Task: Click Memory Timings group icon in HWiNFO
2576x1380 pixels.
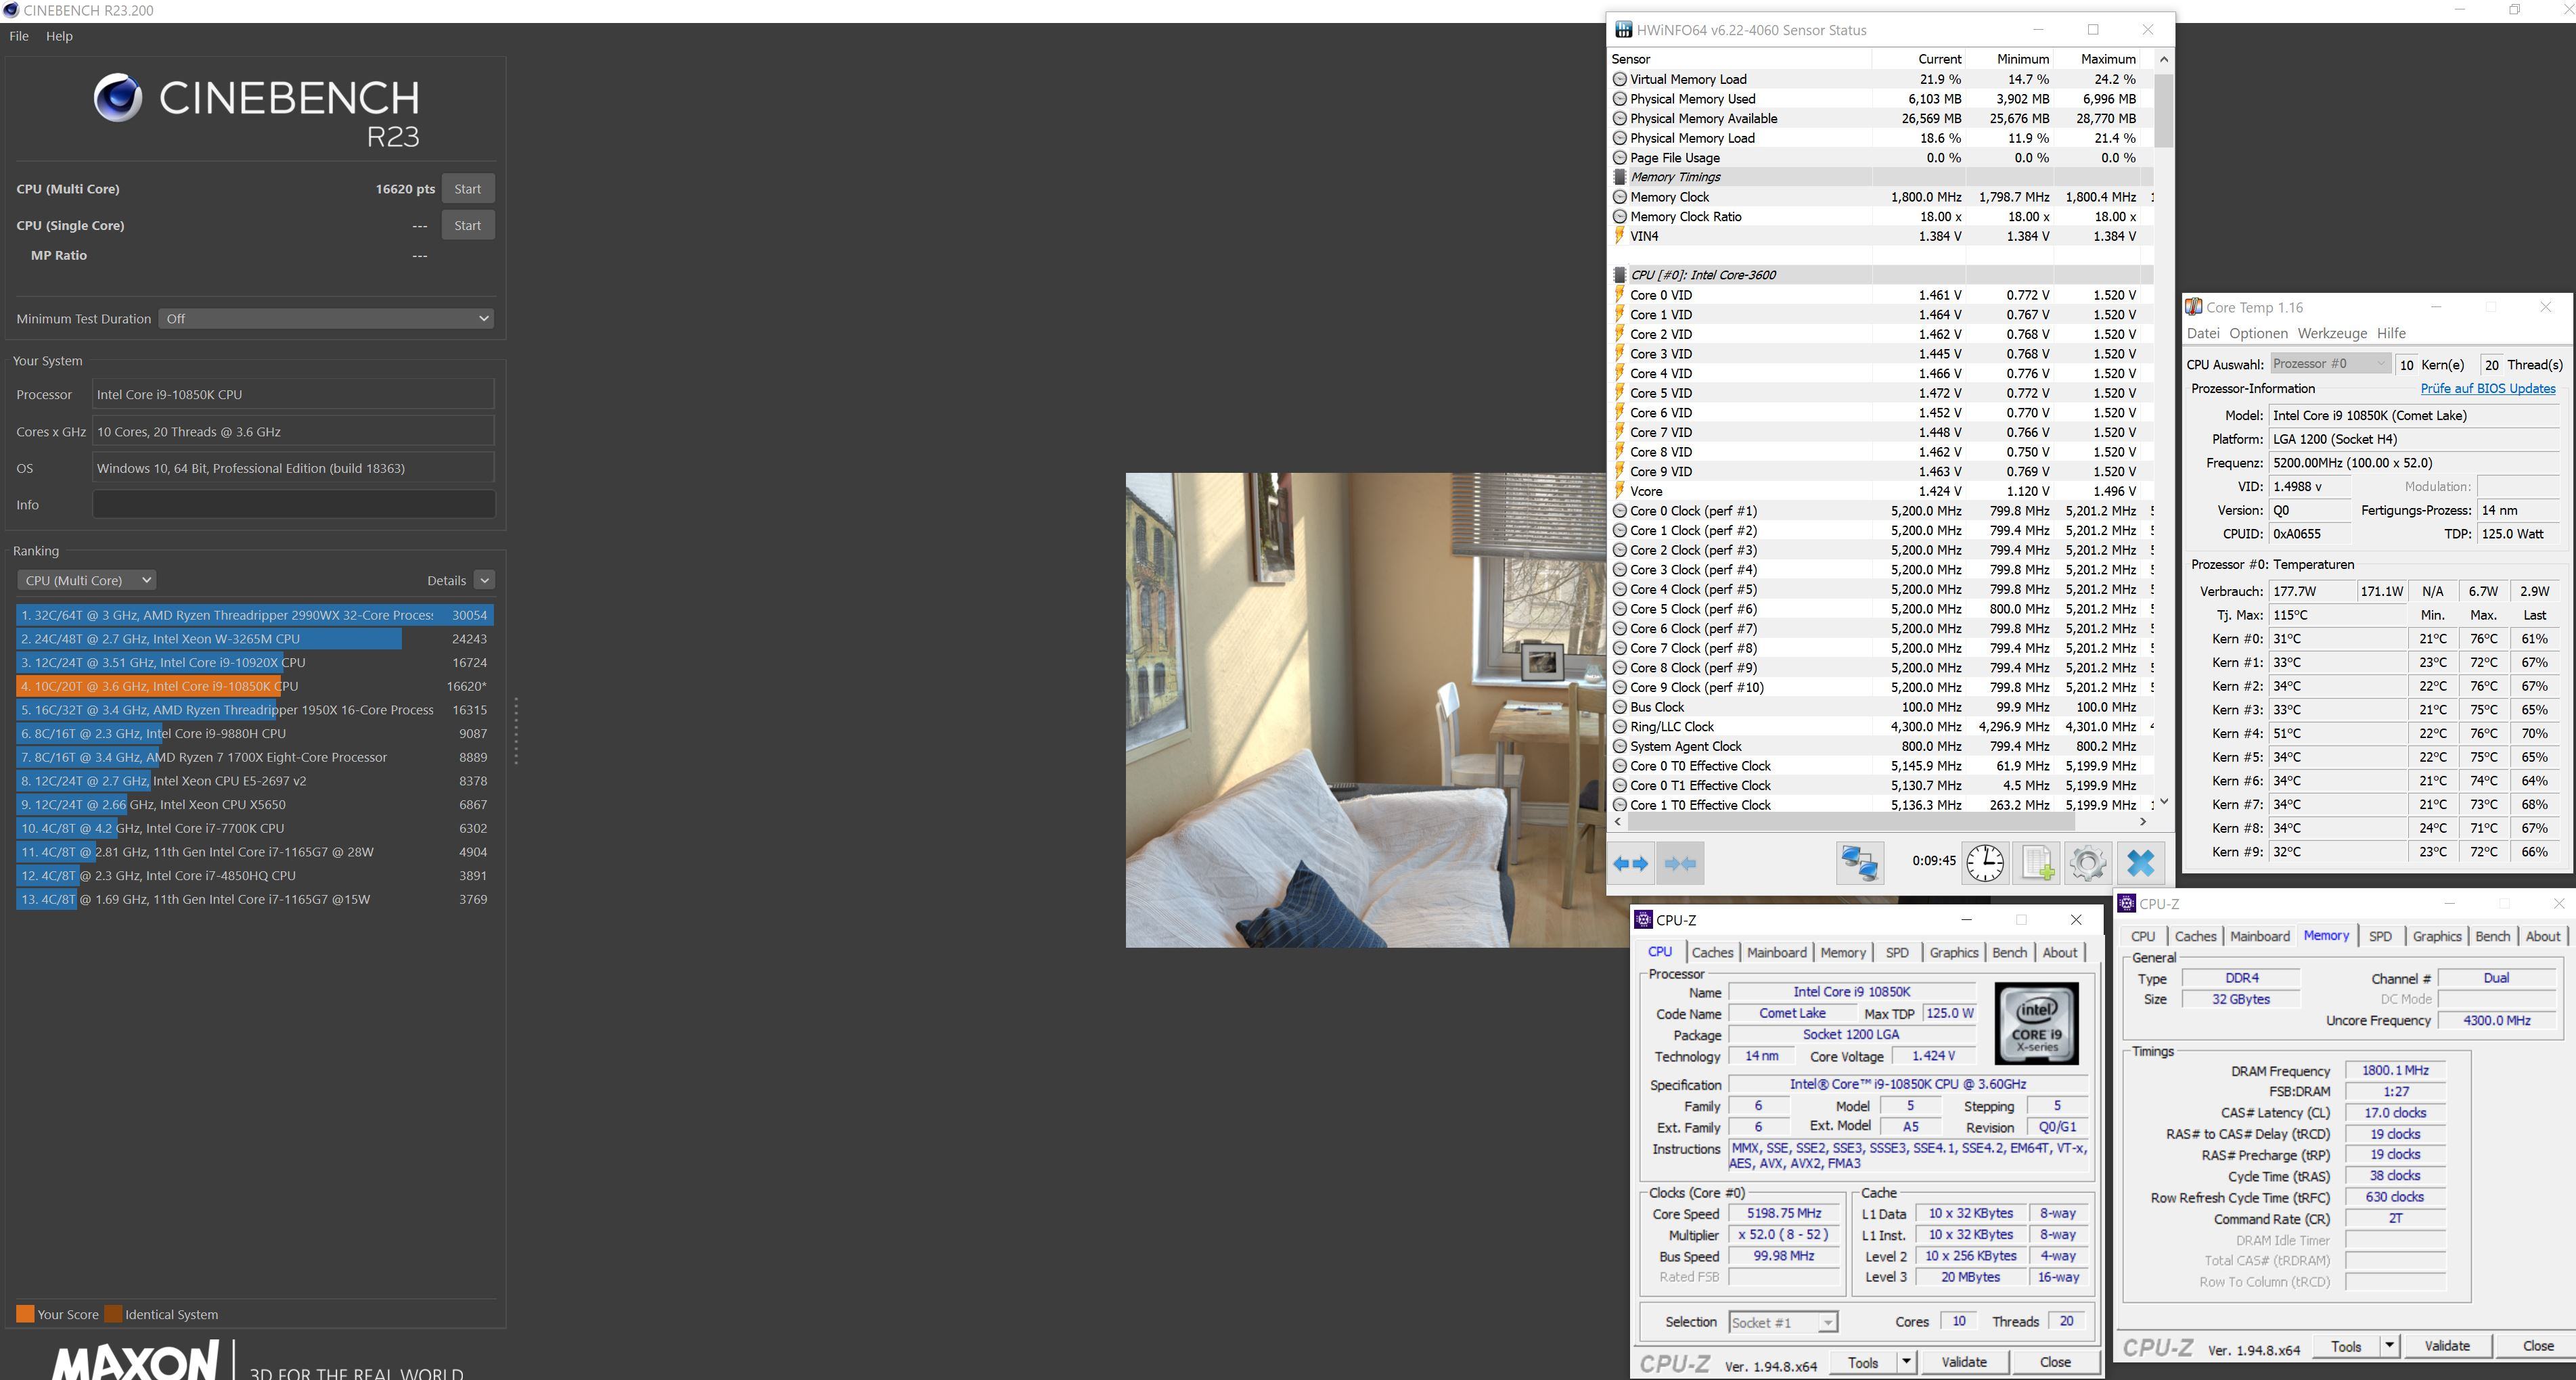Action: [1620, 177]
